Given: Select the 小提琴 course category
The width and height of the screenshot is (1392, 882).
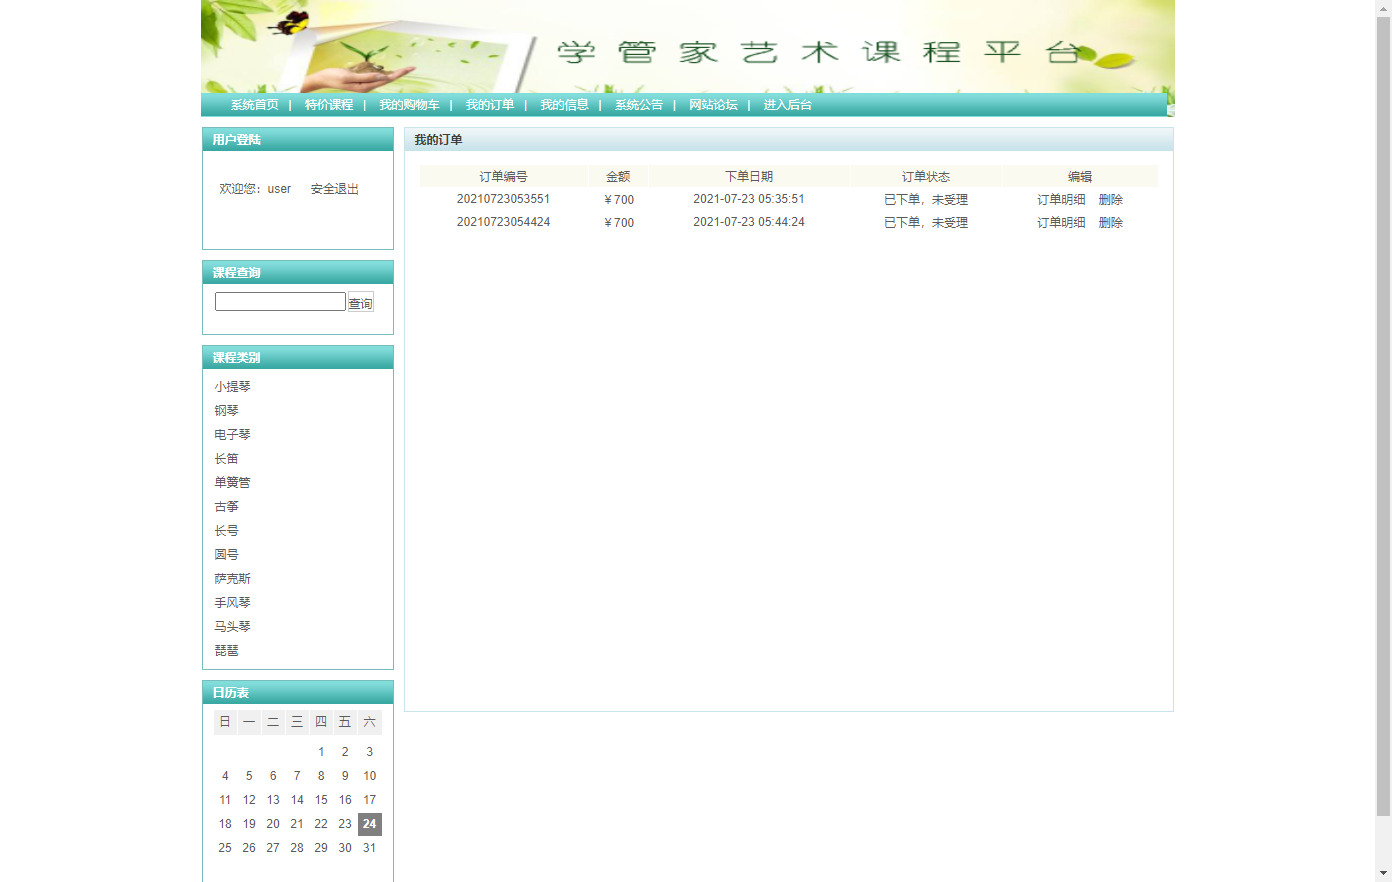Looking at the screenshot, I should click(x=232, y=387).
